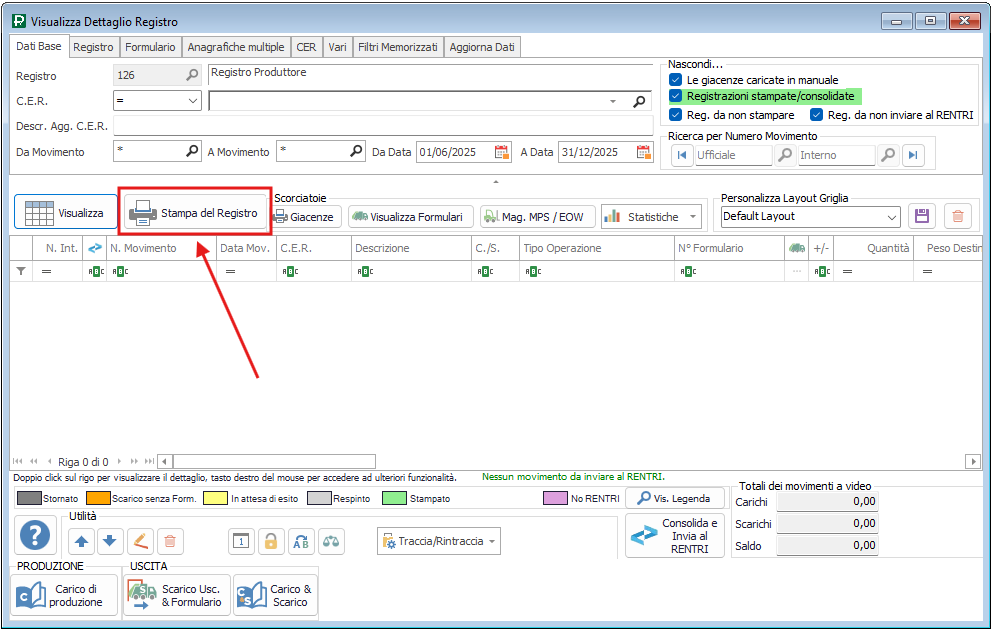Image resolution: width=992 pixels, height=630 pixels.
Task: Click the blue up arrow in Utilità
Action: (82, 541)
